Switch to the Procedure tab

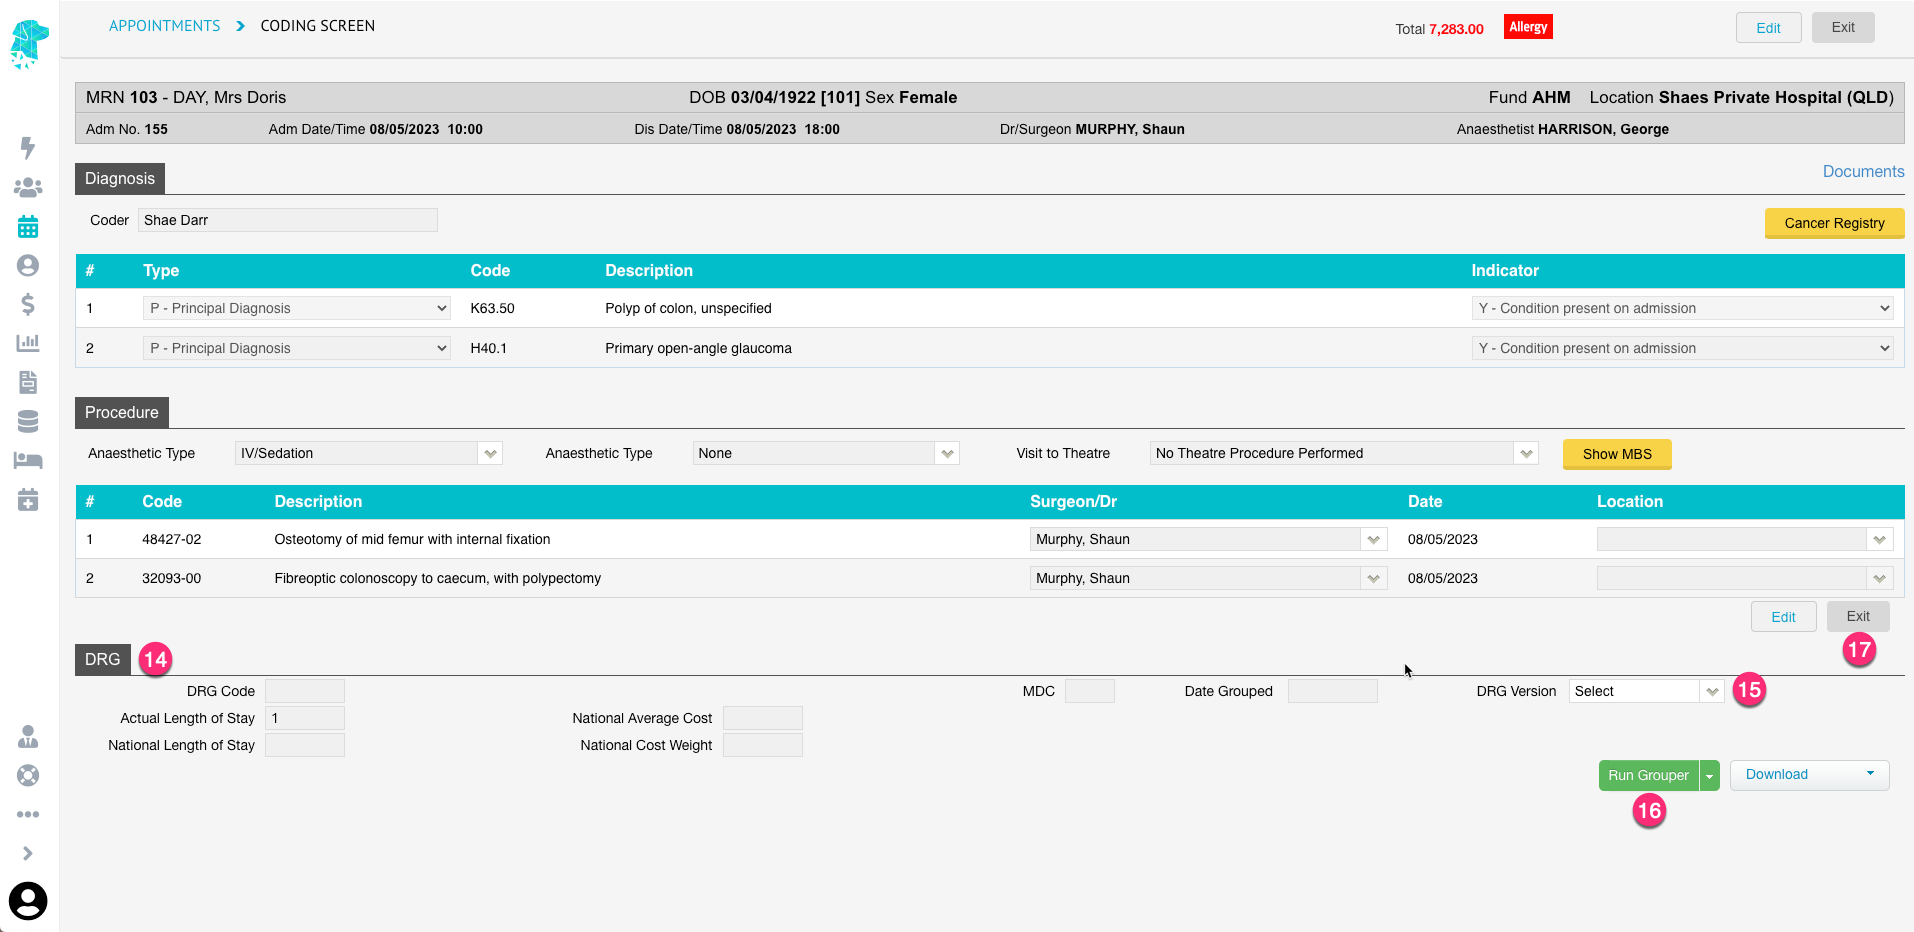[121, 412]
